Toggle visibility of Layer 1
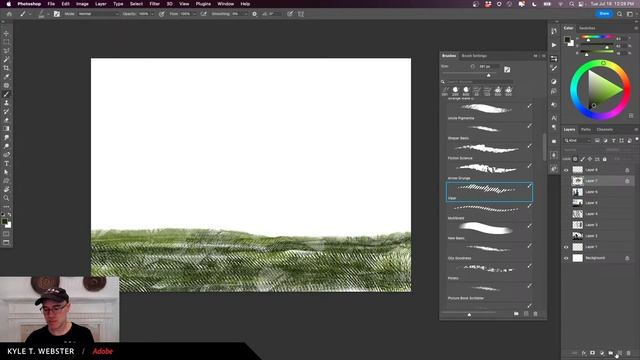Screen dimensions: 640x360 [x=566, y=247]
